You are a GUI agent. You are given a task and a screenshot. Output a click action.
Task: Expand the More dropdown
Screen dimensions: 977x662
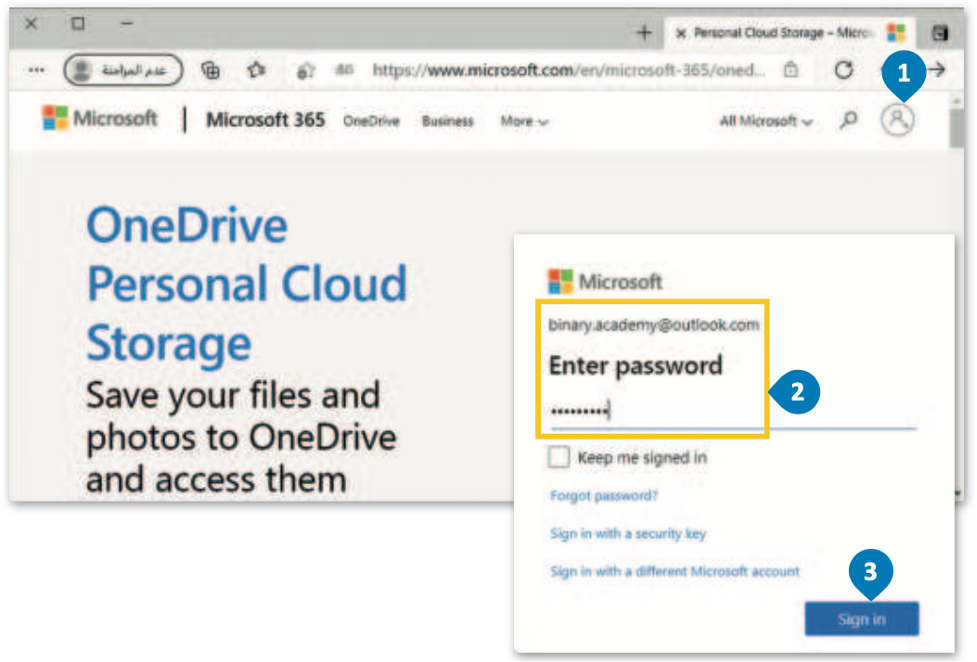(524, 121)
